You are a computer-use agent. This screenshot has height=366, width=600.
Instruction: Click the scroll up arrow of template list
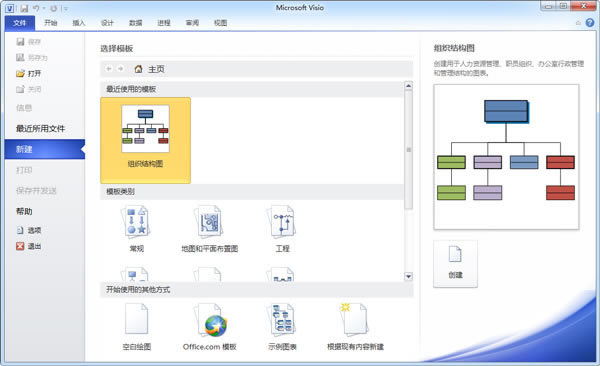[408, 86]
